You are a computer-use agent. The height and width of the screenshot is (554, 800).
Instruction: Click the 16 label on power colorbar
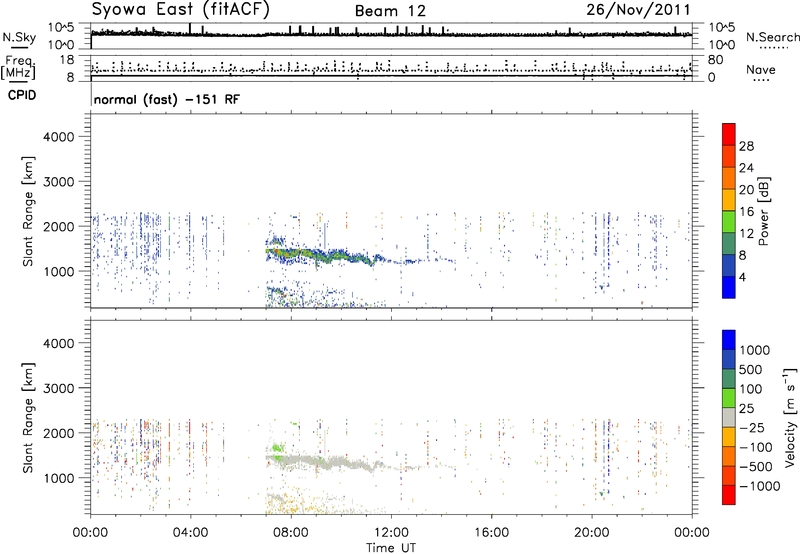pos(746,212)
